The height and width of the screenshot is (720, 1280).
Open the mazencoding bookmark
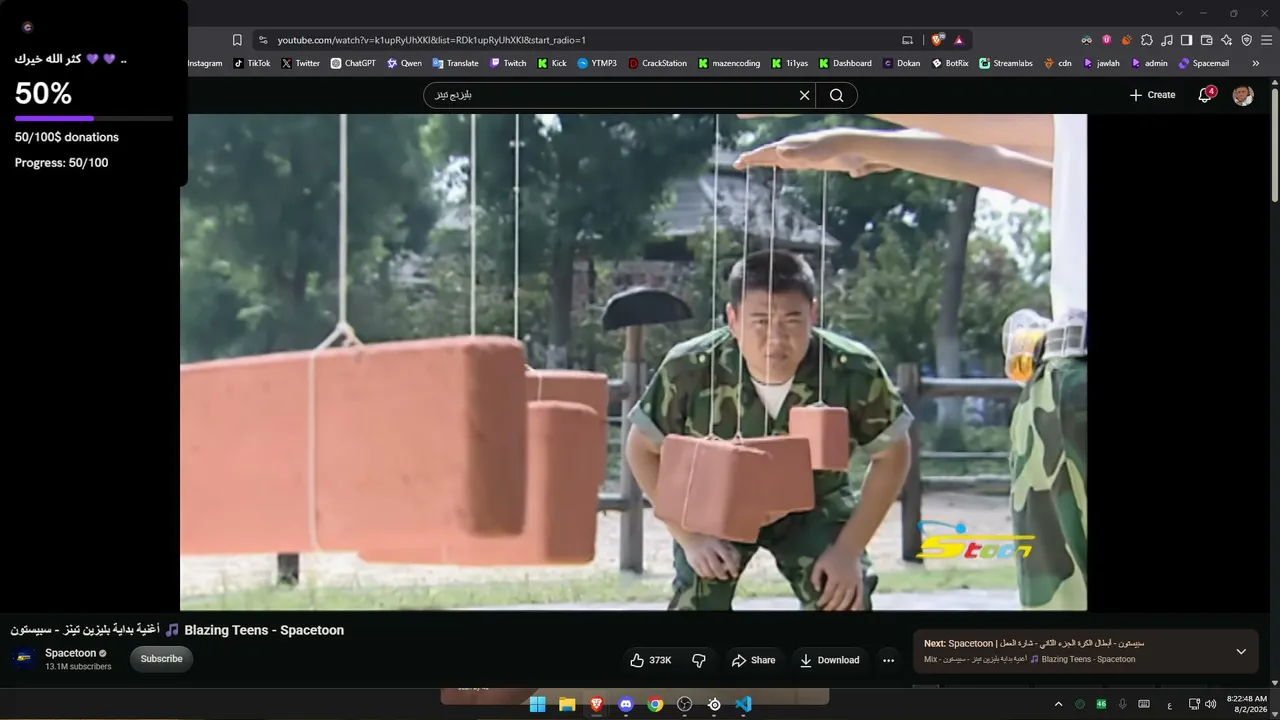pos(730,63)
